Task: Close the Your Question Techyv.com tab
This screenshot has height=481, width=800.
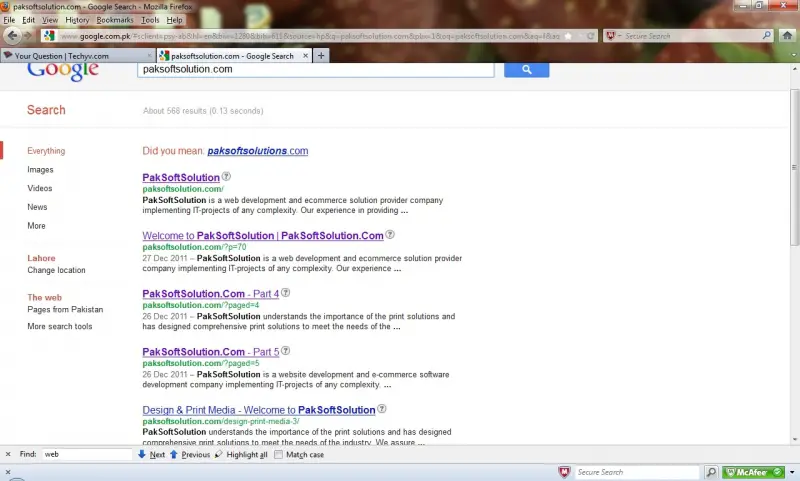Action: coord(149,56)
